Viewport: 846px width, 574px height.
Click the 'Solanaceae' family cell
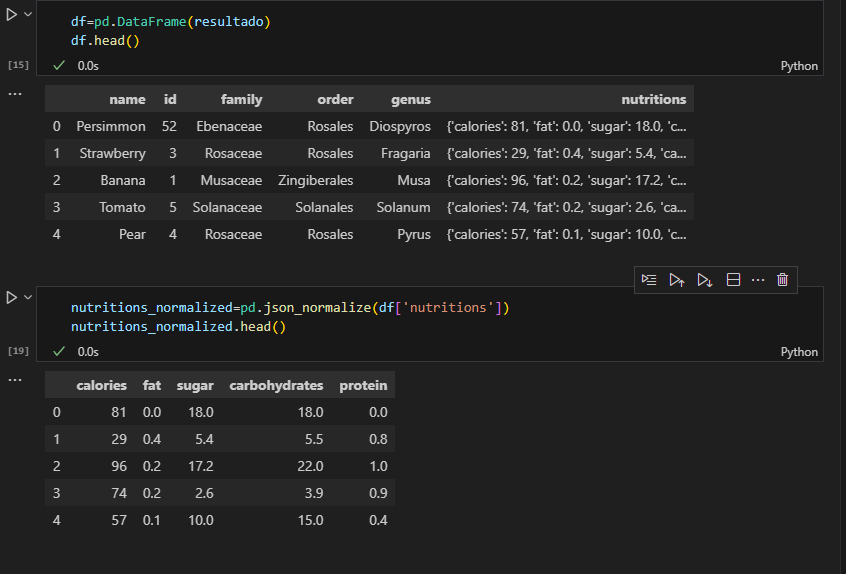coord(227,207)
